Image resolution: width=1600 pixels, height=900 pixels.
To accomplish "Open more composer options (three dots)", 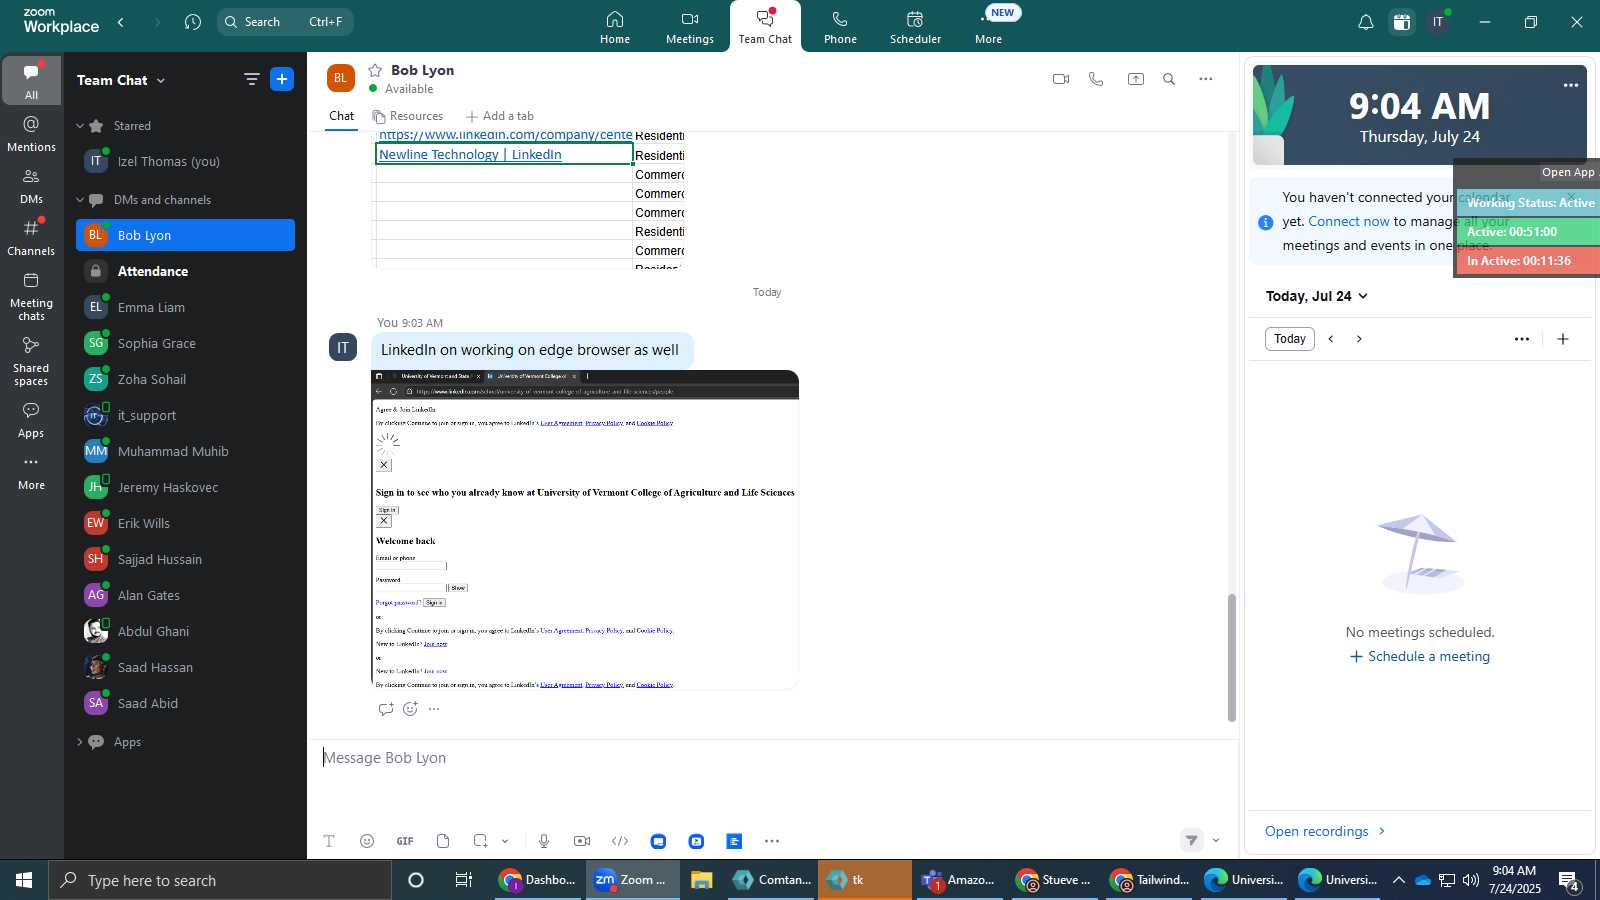I will click(772, 841).
